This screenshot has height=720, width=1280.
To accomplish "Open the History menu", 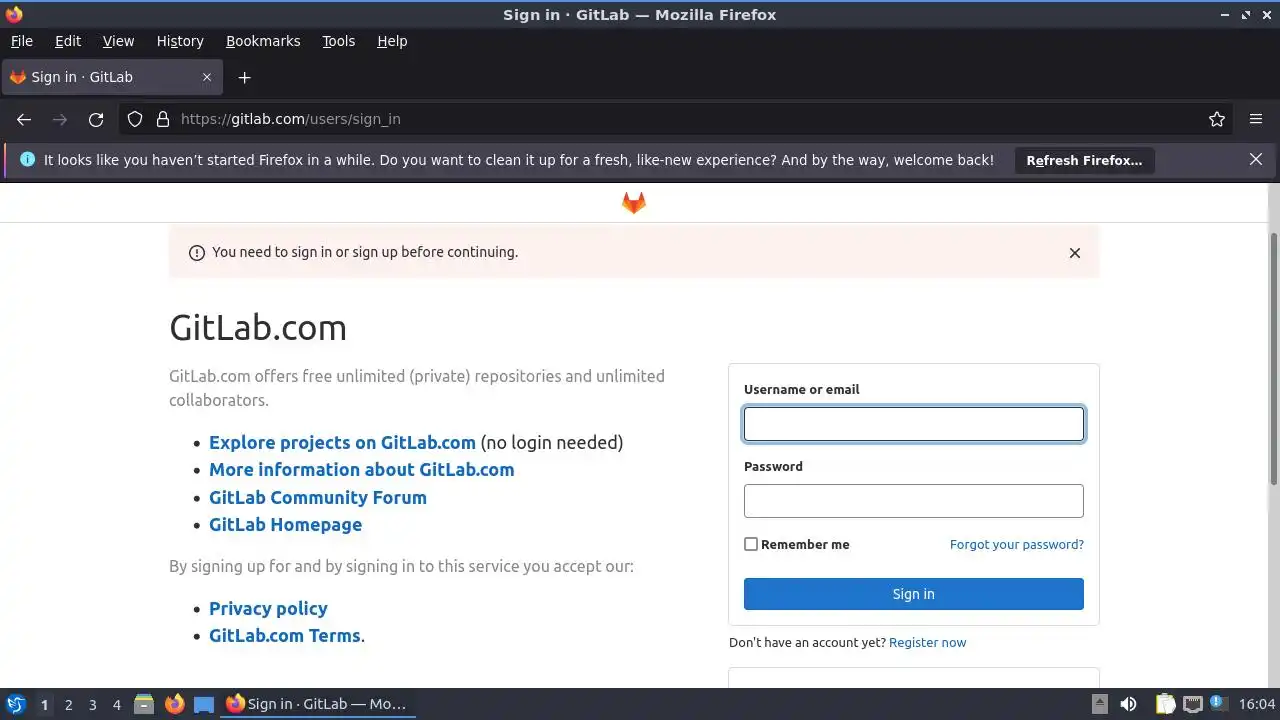I will [180, 41].
